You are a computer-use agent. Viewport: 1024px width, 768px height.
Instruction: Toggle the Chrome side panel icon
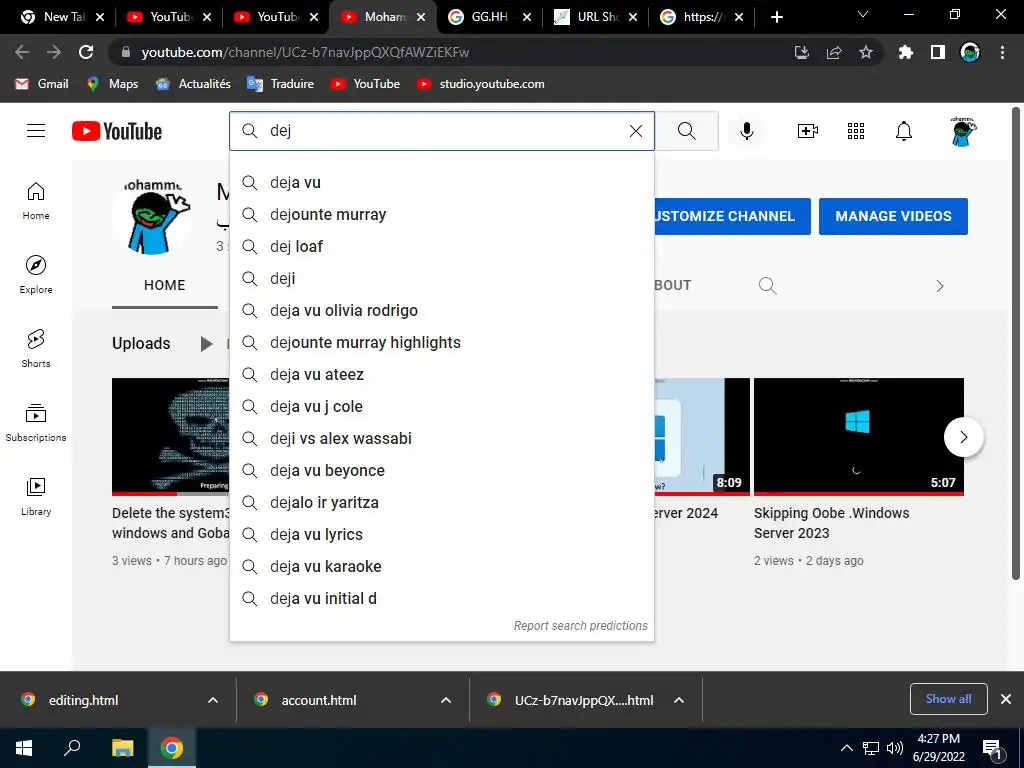[938, 52]
